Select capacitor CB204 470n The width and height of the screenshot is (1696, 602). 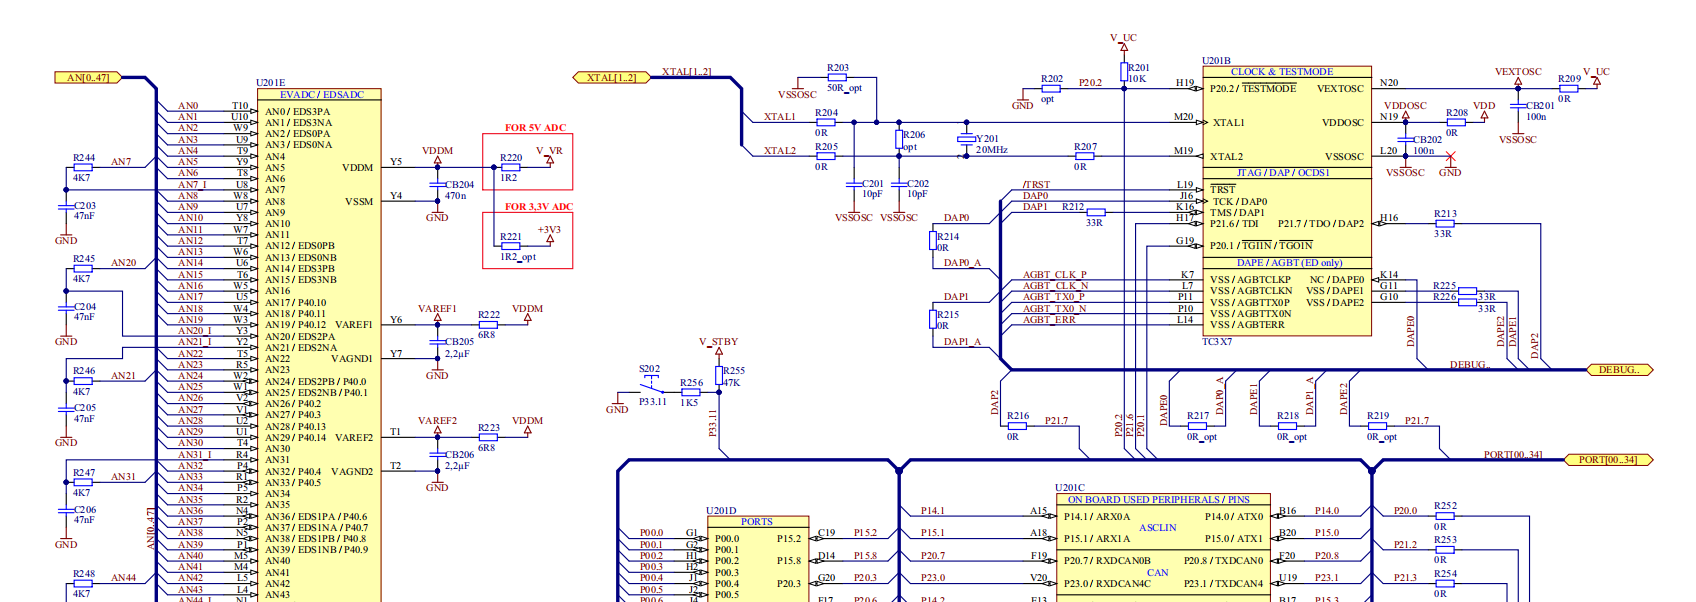click(437, 185)
